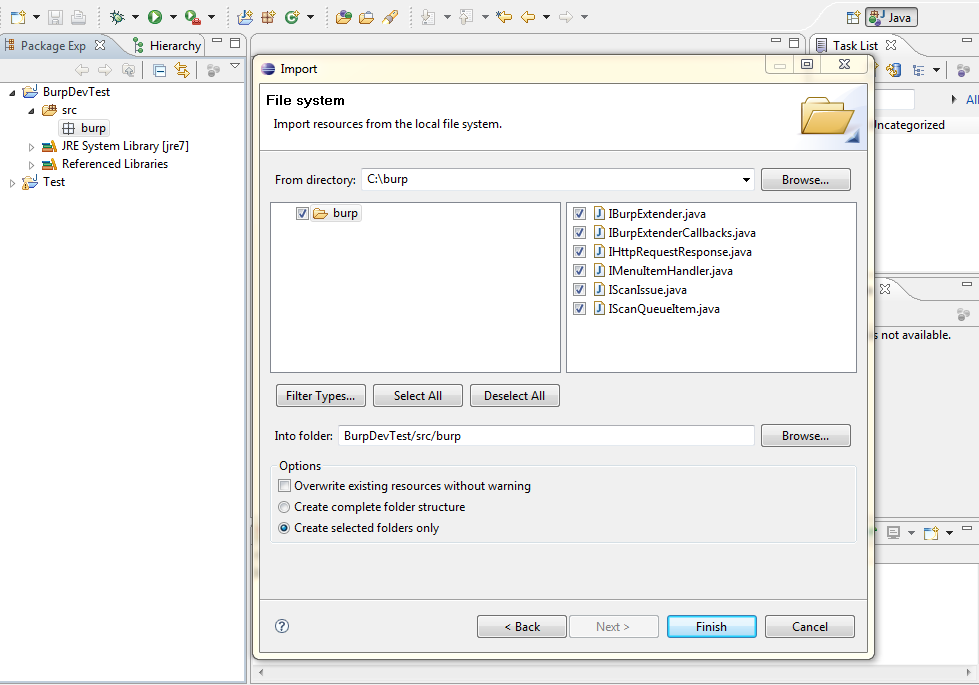Select the Referenced Libraries tree item

click(115, 164)
